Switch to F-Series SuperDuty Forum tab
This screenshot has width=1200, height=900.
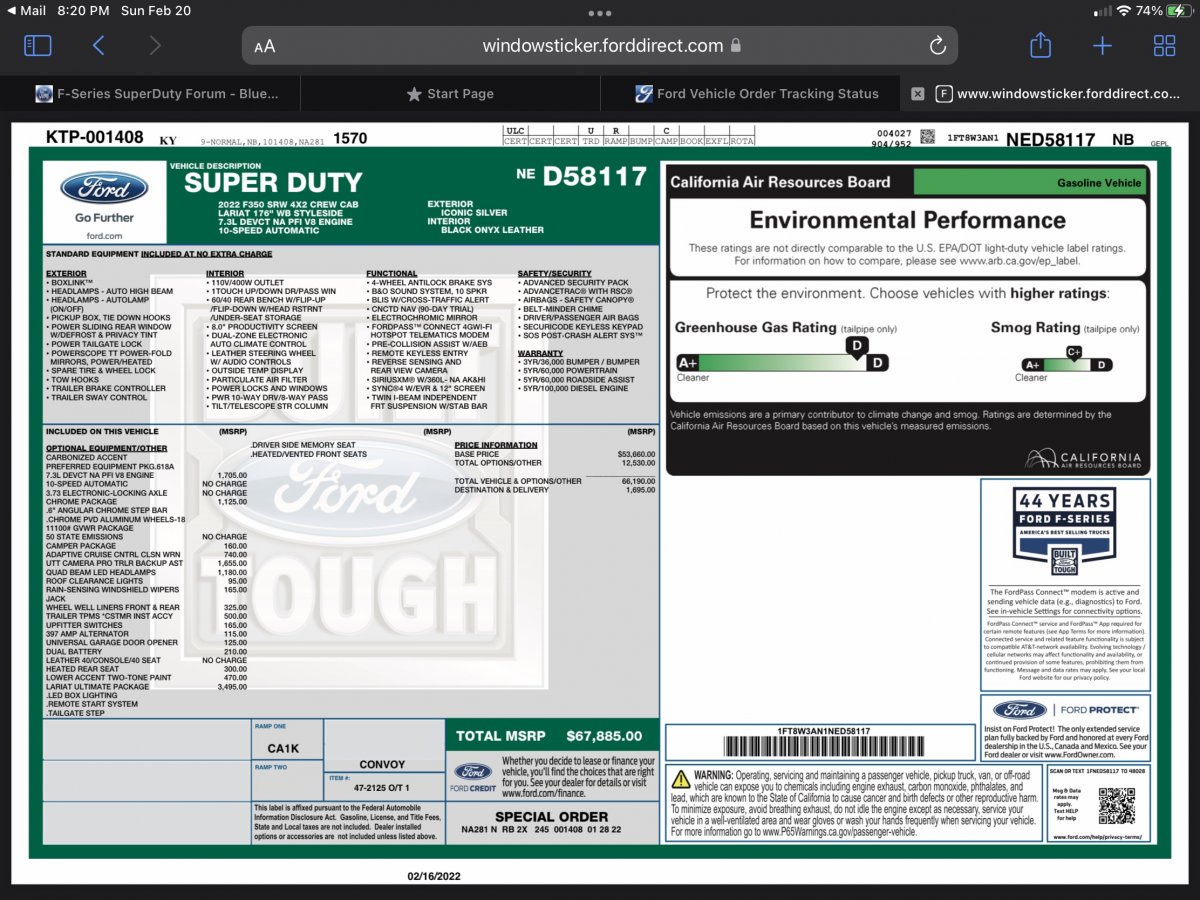(x=150, y=94)
